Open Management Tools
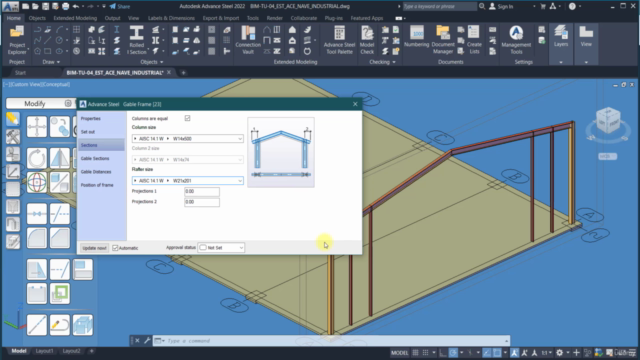 516,40
